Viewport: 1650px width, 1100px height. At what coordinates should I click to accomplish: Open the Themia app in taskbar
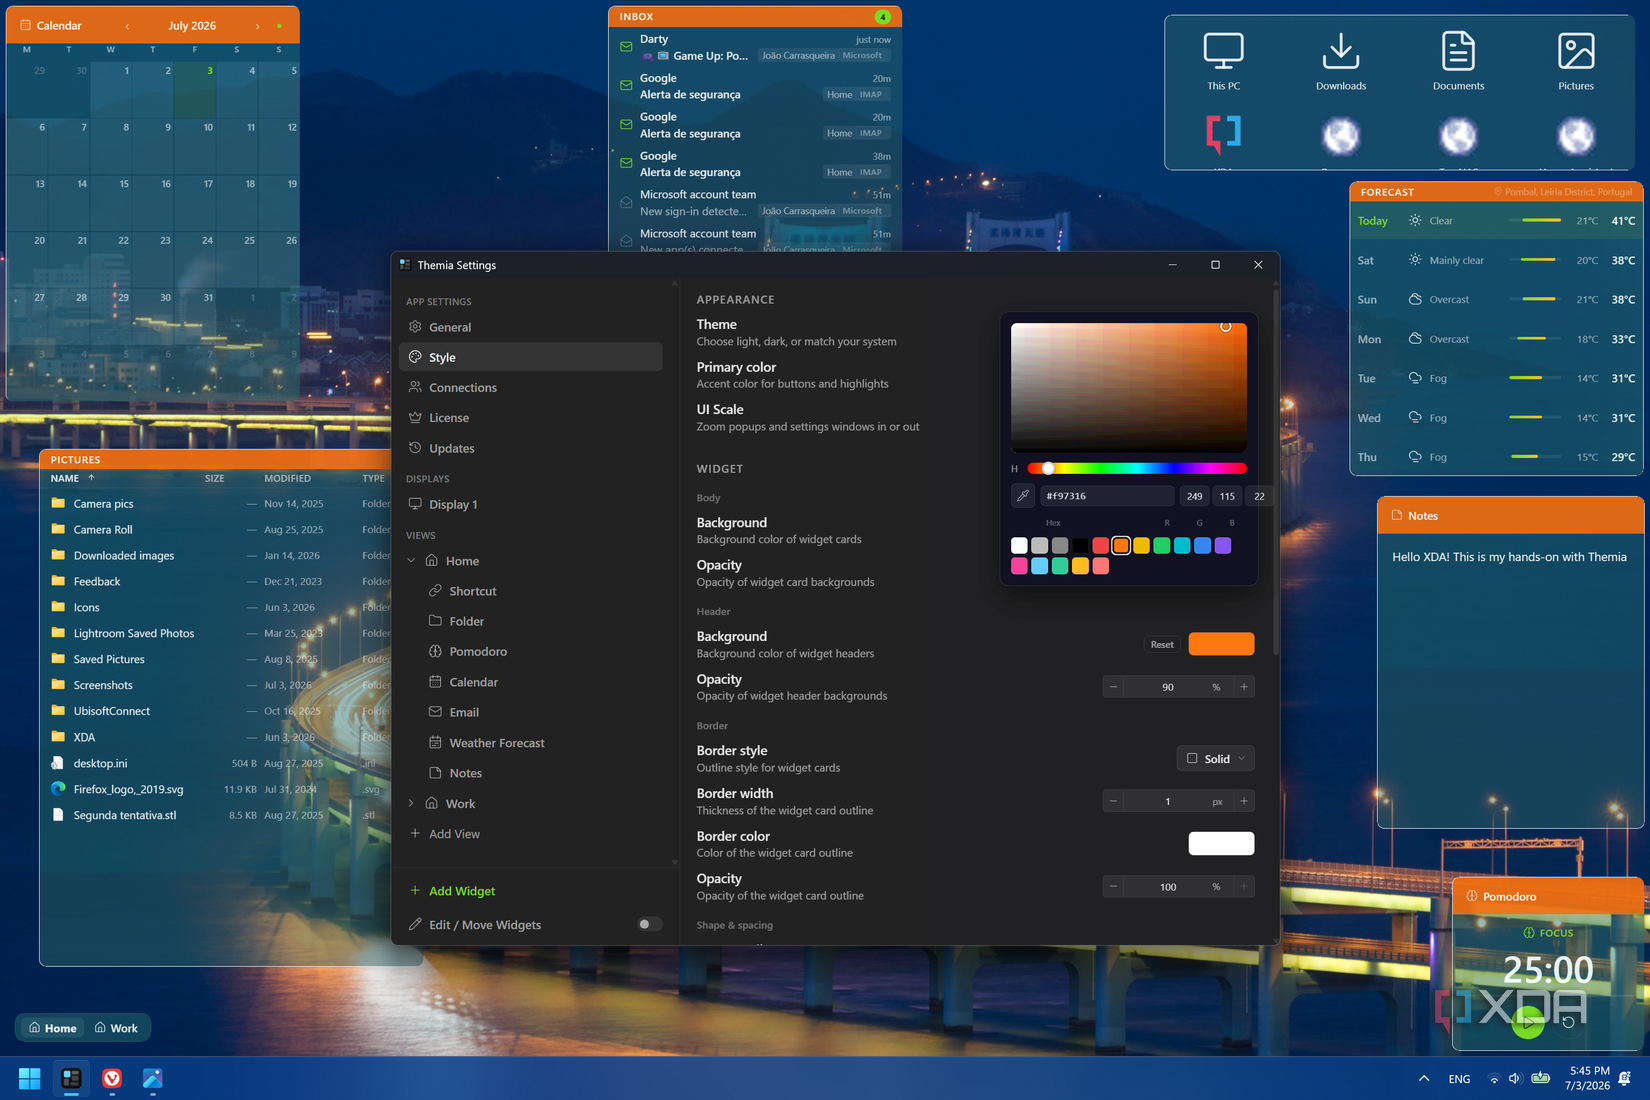pos(71,1078)
